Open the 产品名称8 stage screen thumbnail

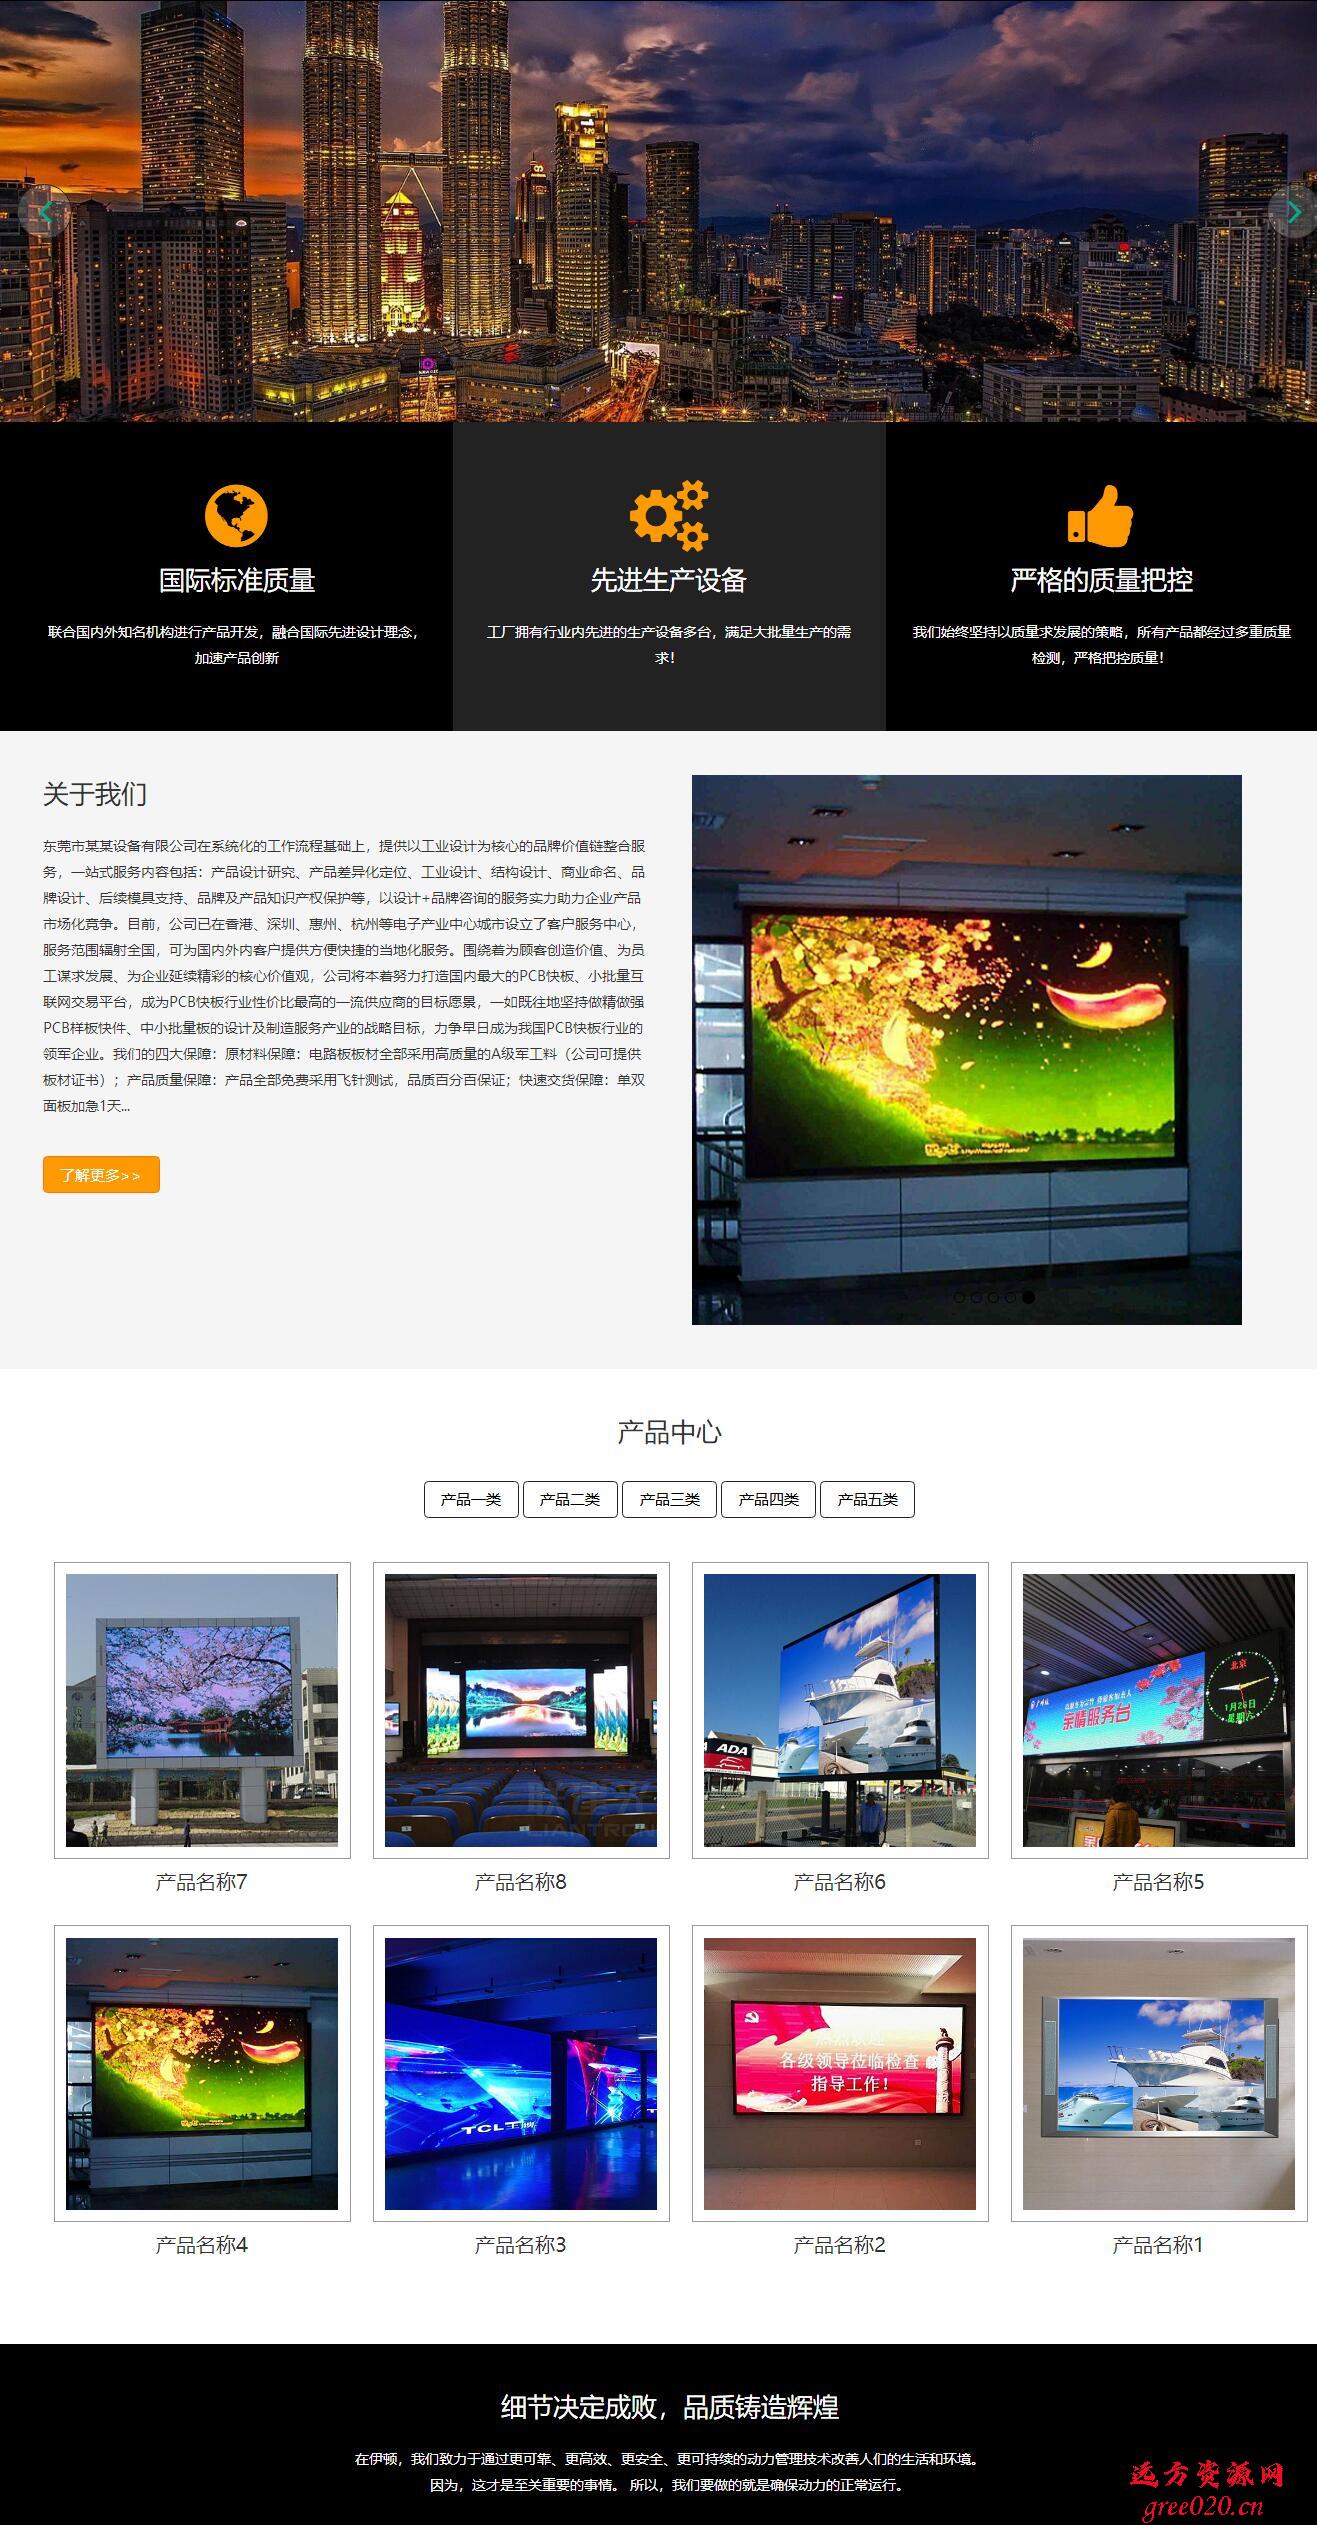click(521, 1710)
